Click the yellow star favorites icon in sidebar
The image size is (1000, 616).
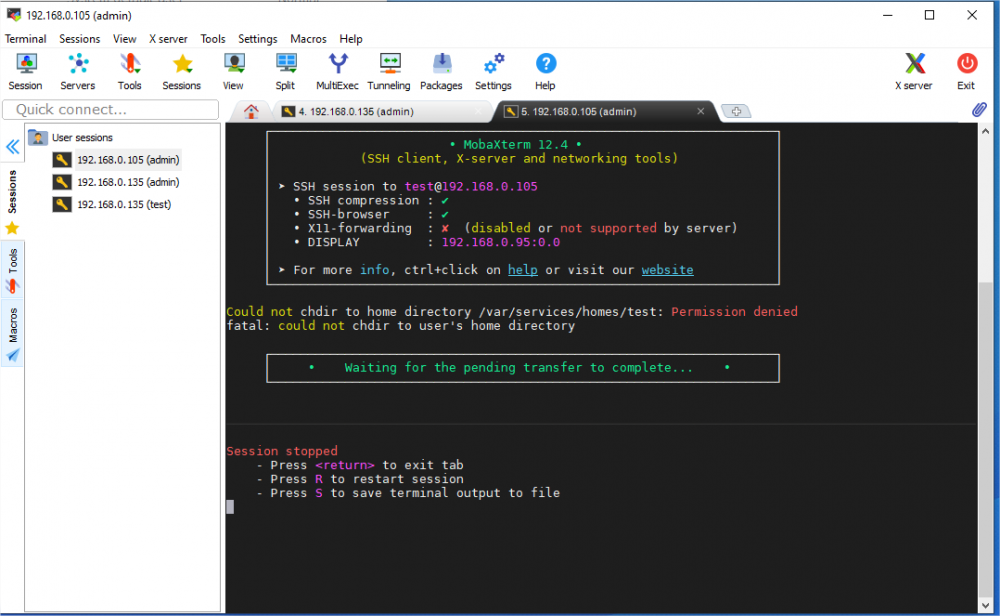tap(12, 228)
